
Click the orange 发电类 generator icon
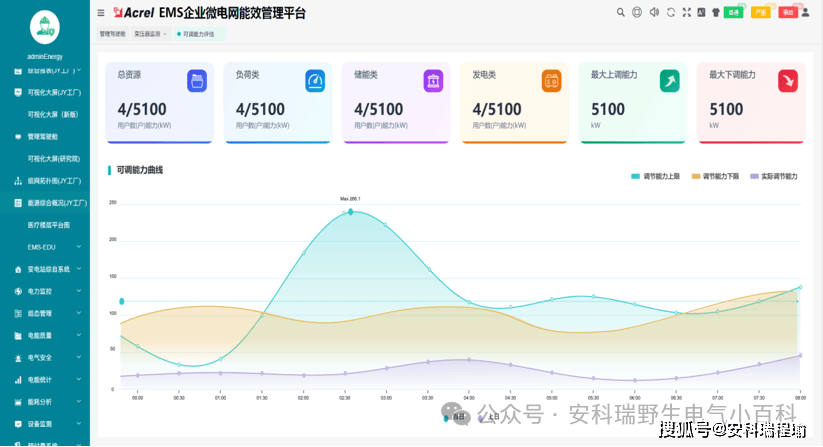552,81
